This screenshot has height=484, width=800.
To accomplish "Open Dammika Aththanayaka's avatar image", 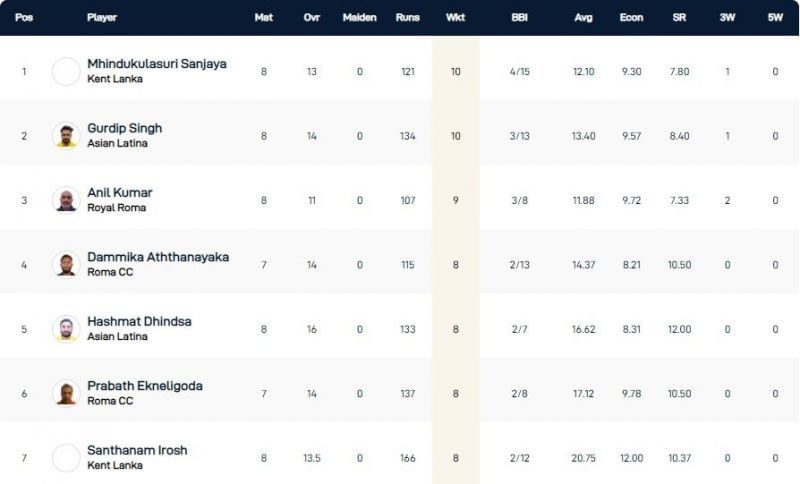I will click(x=66, y=264).
